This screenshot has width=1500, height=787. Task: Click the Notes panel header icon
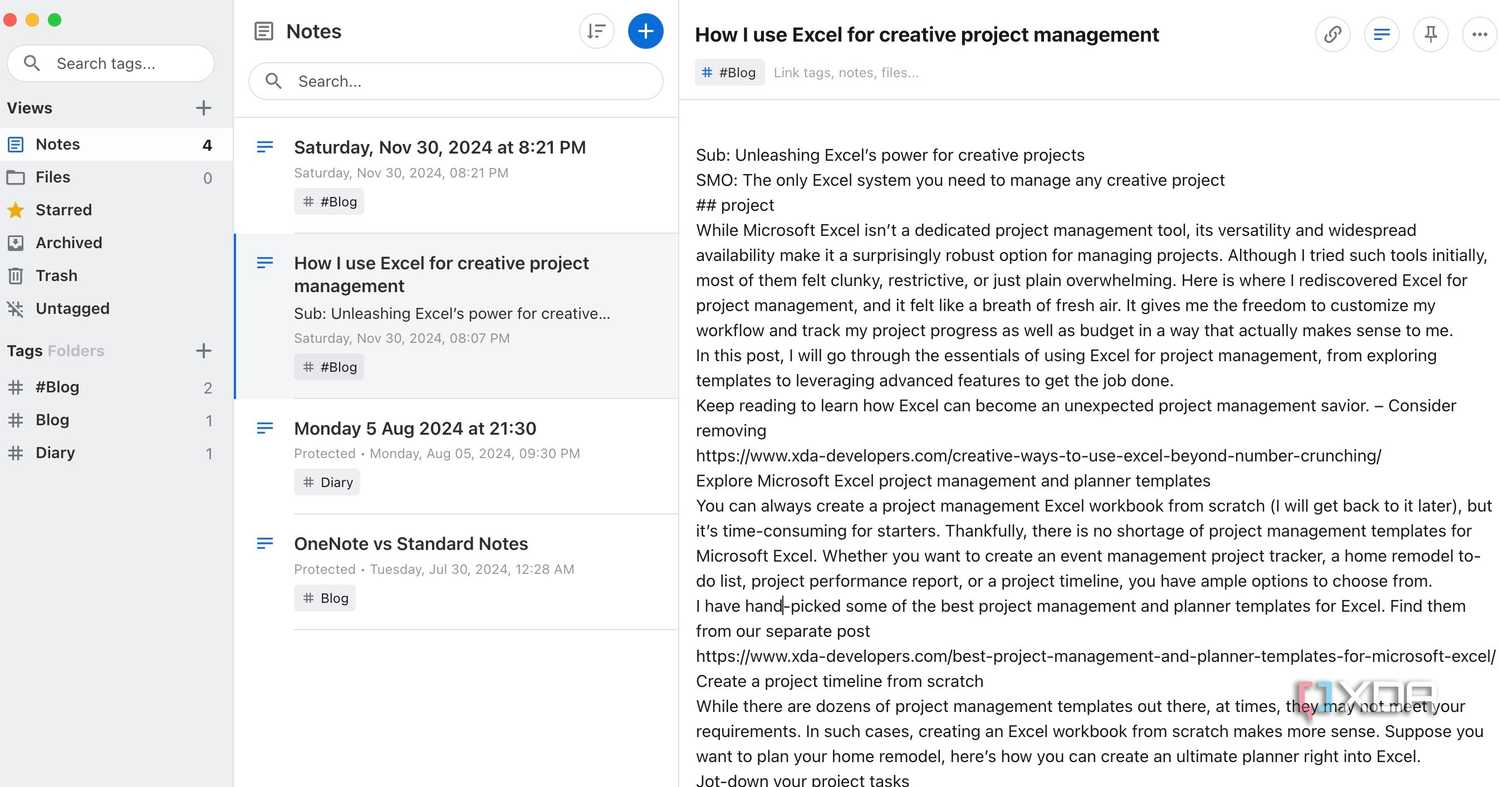(x=264, y=32)
